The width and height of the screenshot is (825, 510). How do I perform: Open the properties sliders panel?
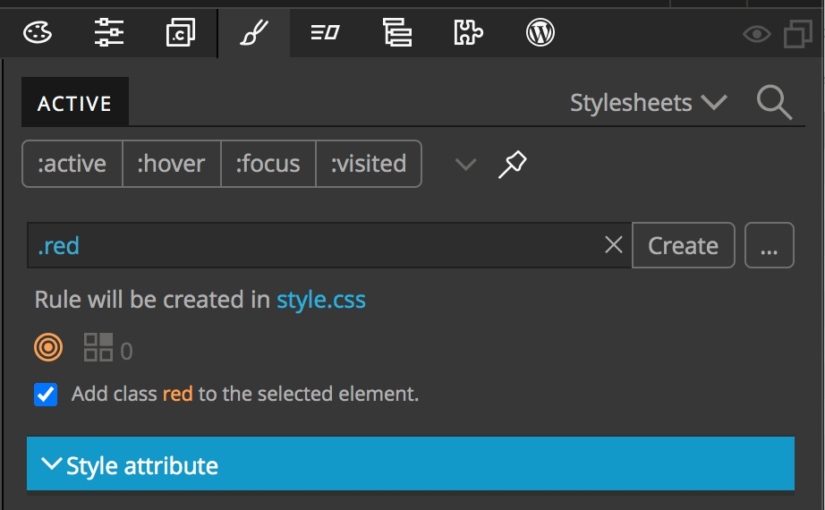click(x=109, y=33)
